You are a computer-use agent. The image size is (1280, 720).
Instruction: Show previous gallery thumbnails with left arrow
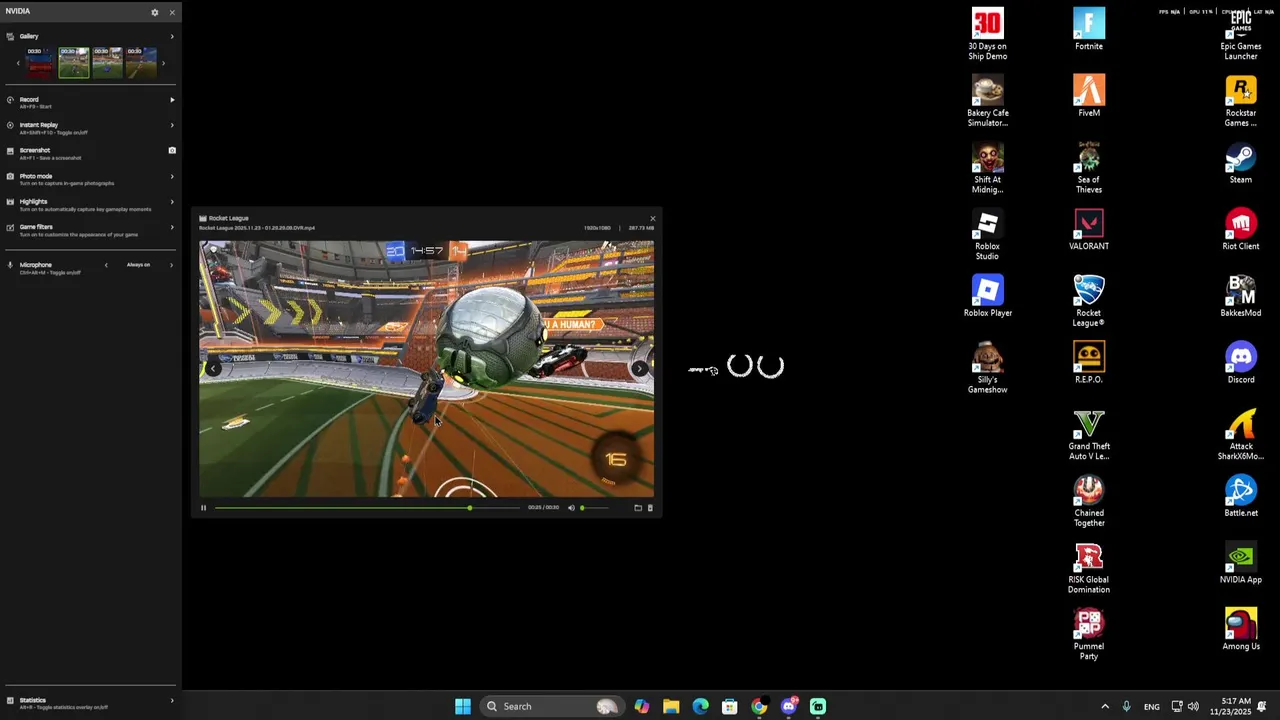tap(17, 63)
